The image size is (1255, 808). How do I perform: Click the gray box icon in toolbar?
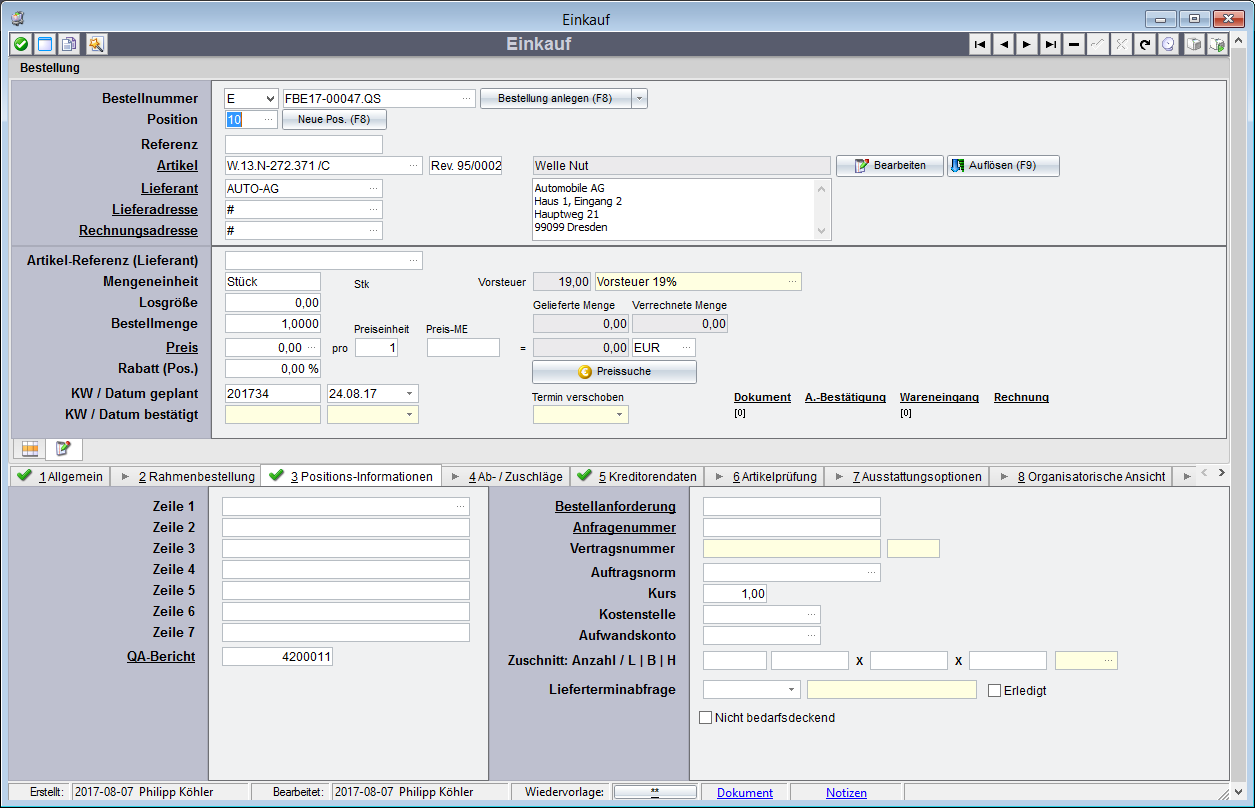pyautogui.click(x=1193, y=44)
